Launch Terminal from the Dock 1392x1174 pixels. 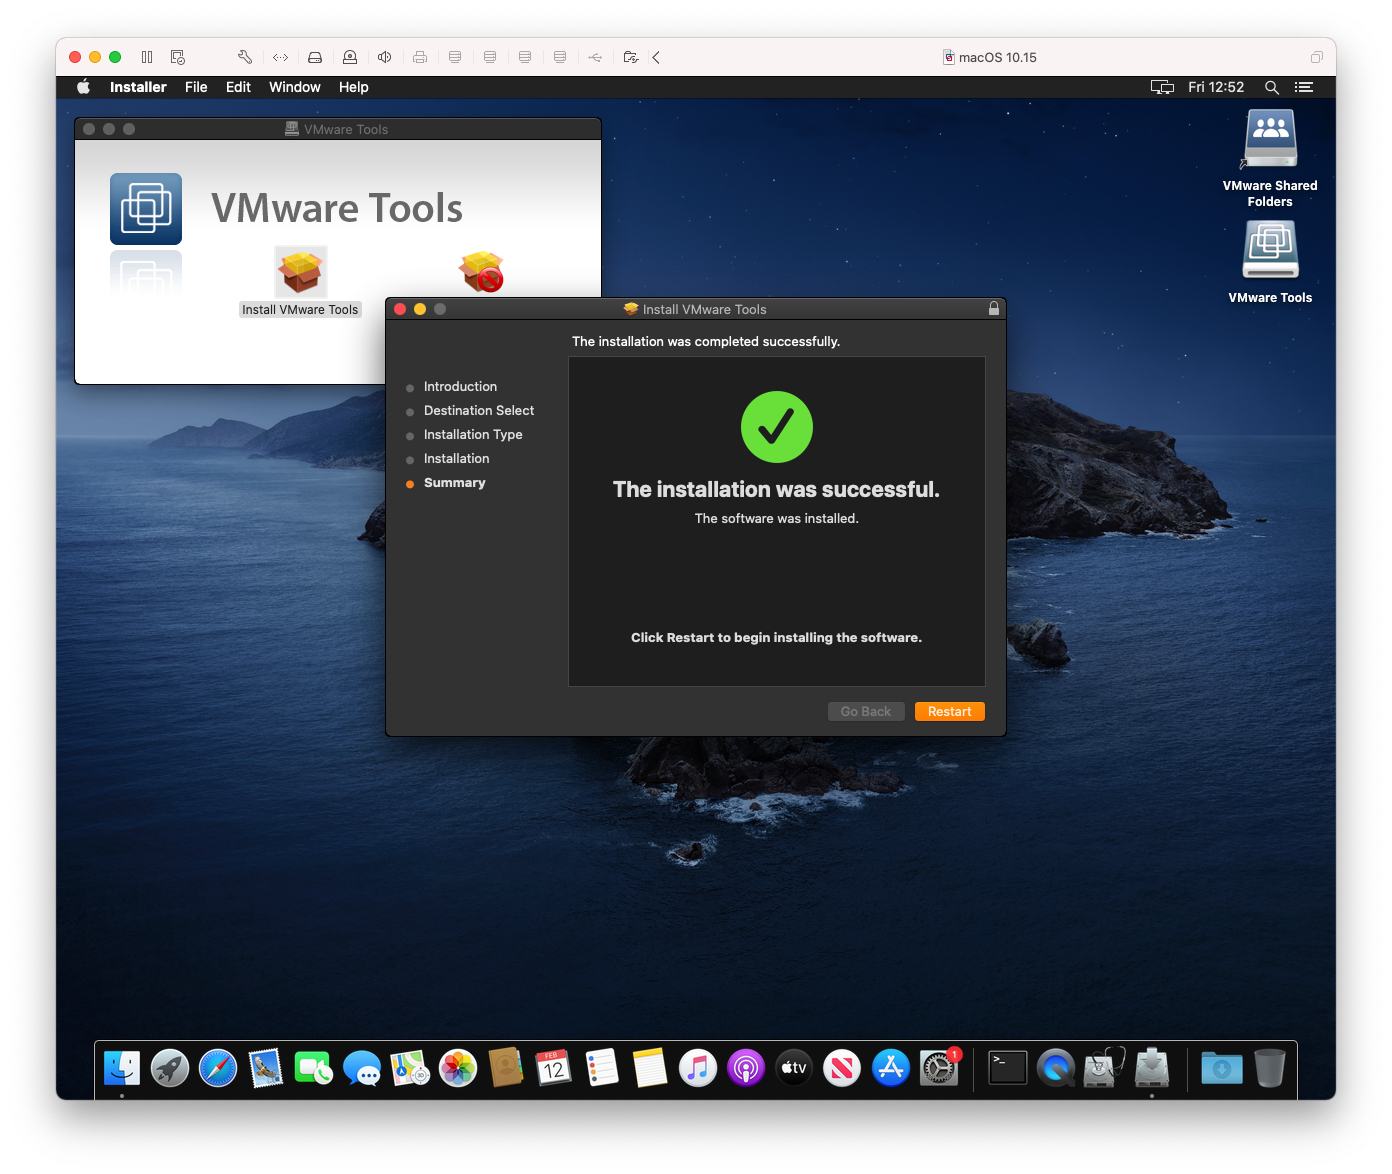pos(1007,1067)
